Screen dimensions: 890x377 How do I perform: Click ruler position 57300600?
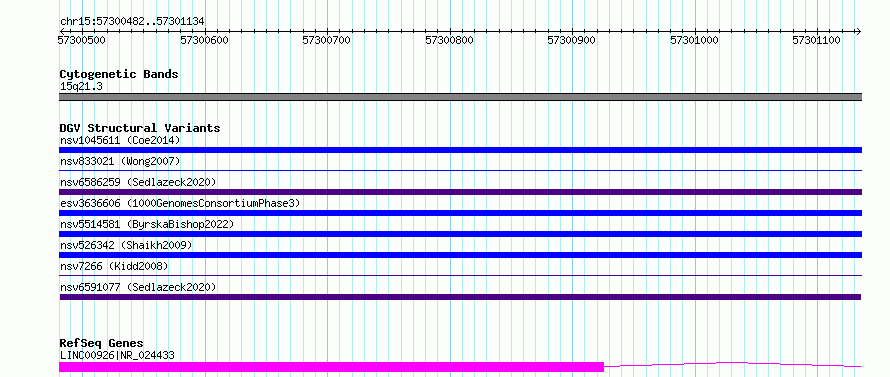[x=204, y=40]
